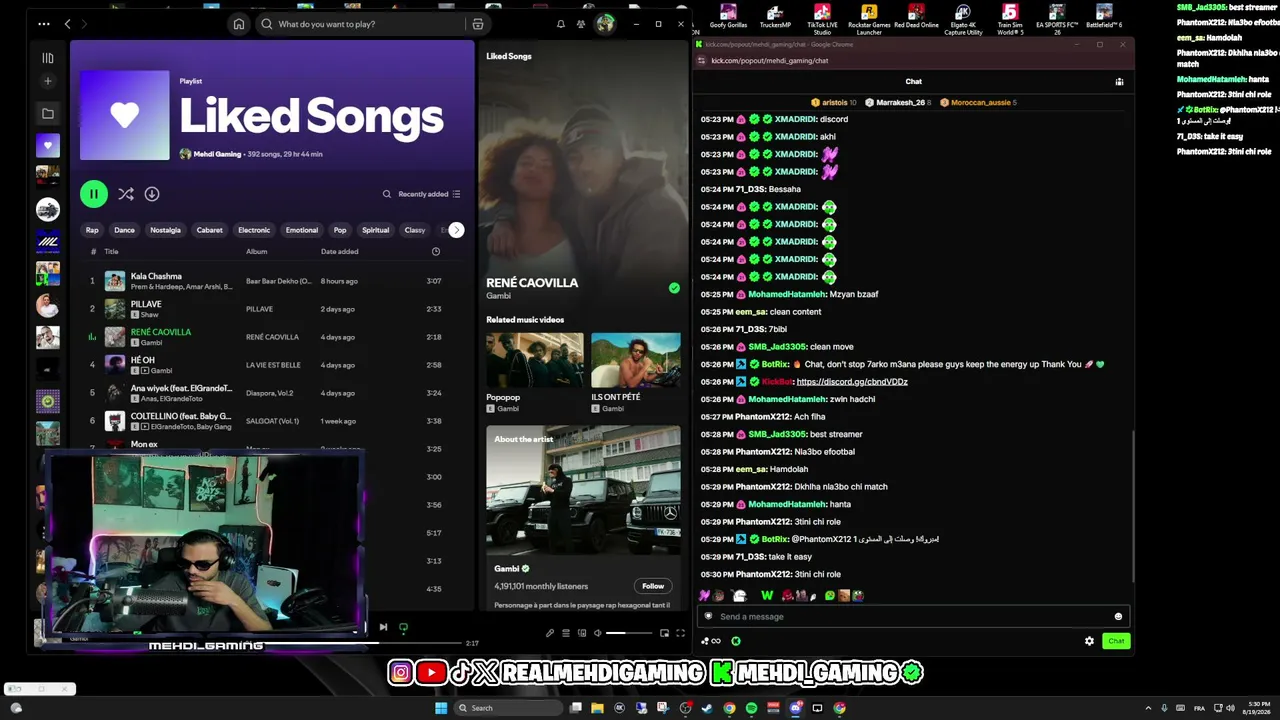Open Spotify Browse icon in search bar
This screenshot has height=720, width=1280.
pos(478,24)
